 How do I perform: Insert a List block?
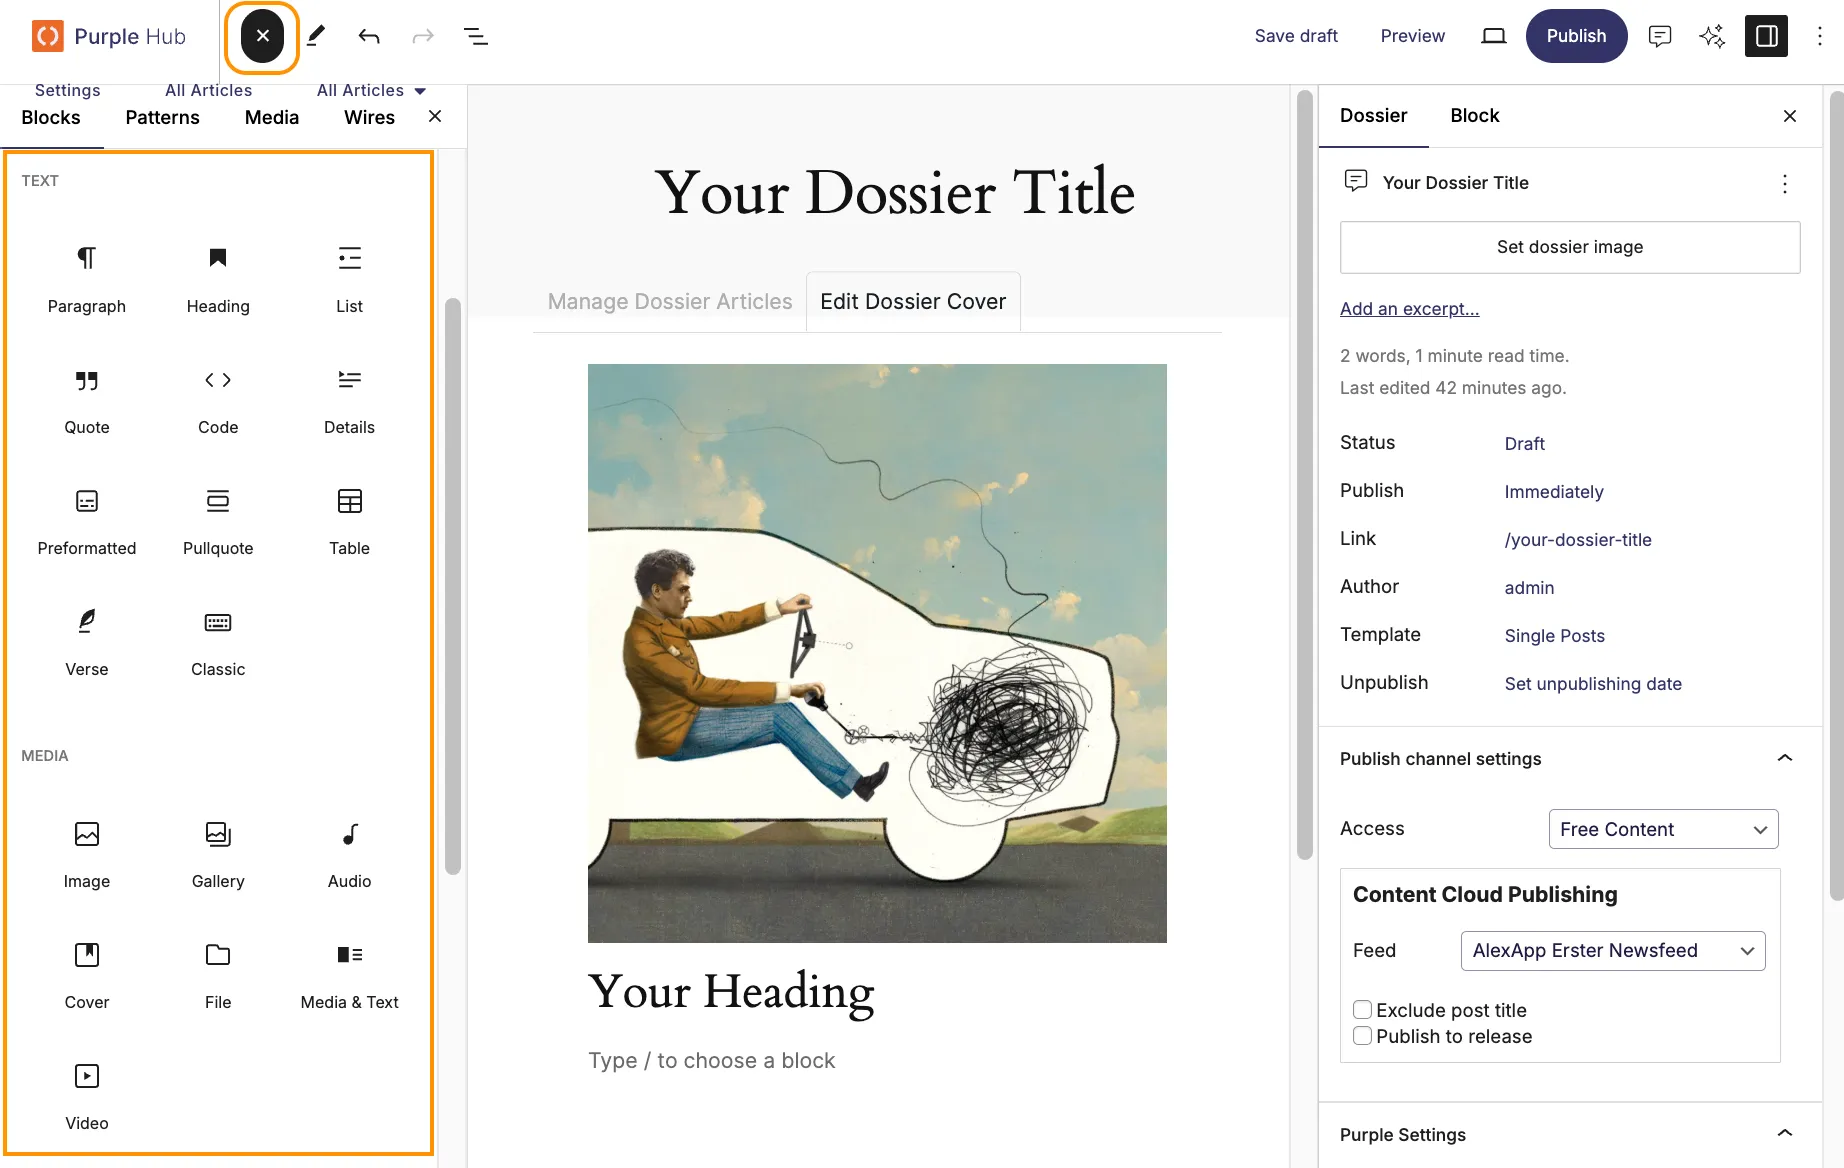pyautogui.click(x=349, y=279)
